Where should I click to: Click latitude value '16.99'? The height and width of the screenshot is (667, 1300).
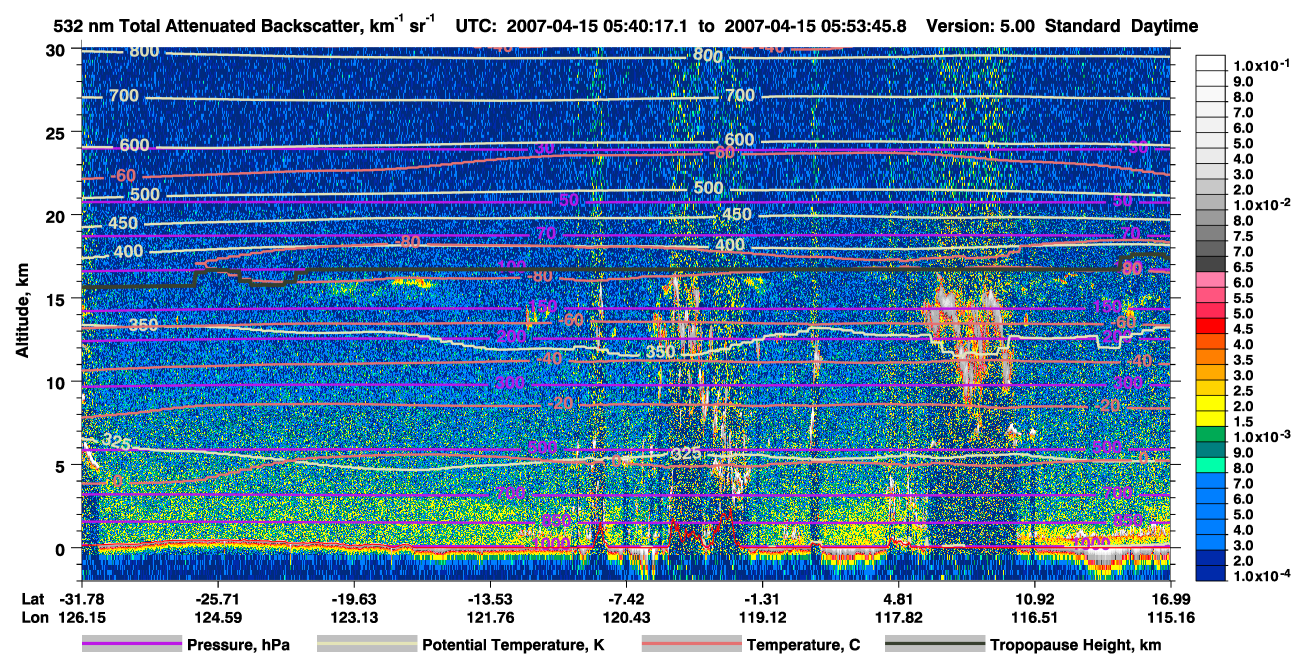coord(1170,600)
